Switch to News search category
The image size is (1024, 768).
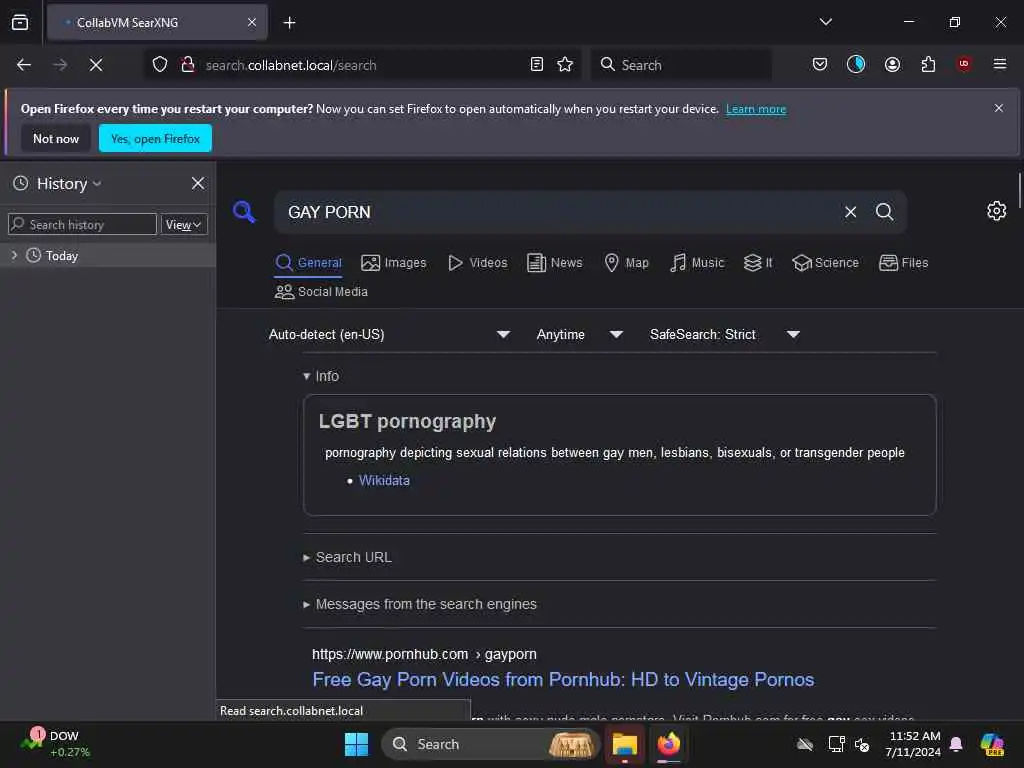554,263
